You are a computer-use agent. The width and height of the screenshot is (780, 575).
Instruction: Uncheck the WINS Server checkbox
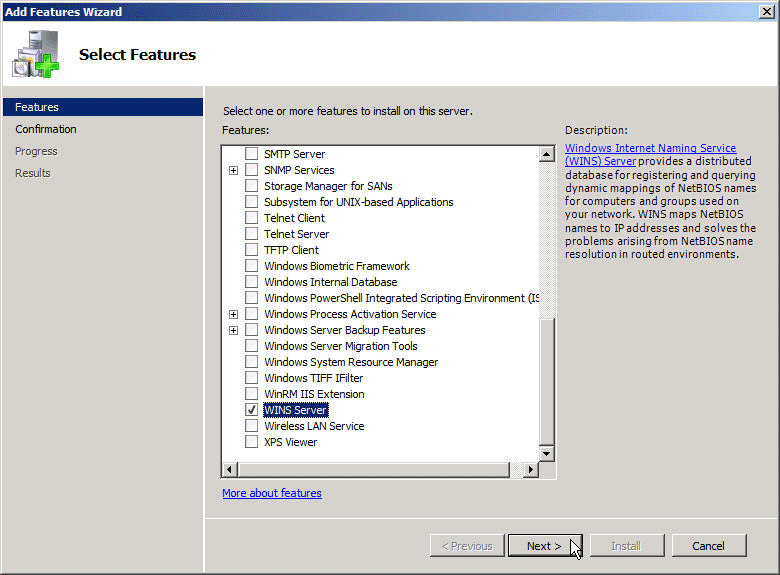[x=252, y=410]
